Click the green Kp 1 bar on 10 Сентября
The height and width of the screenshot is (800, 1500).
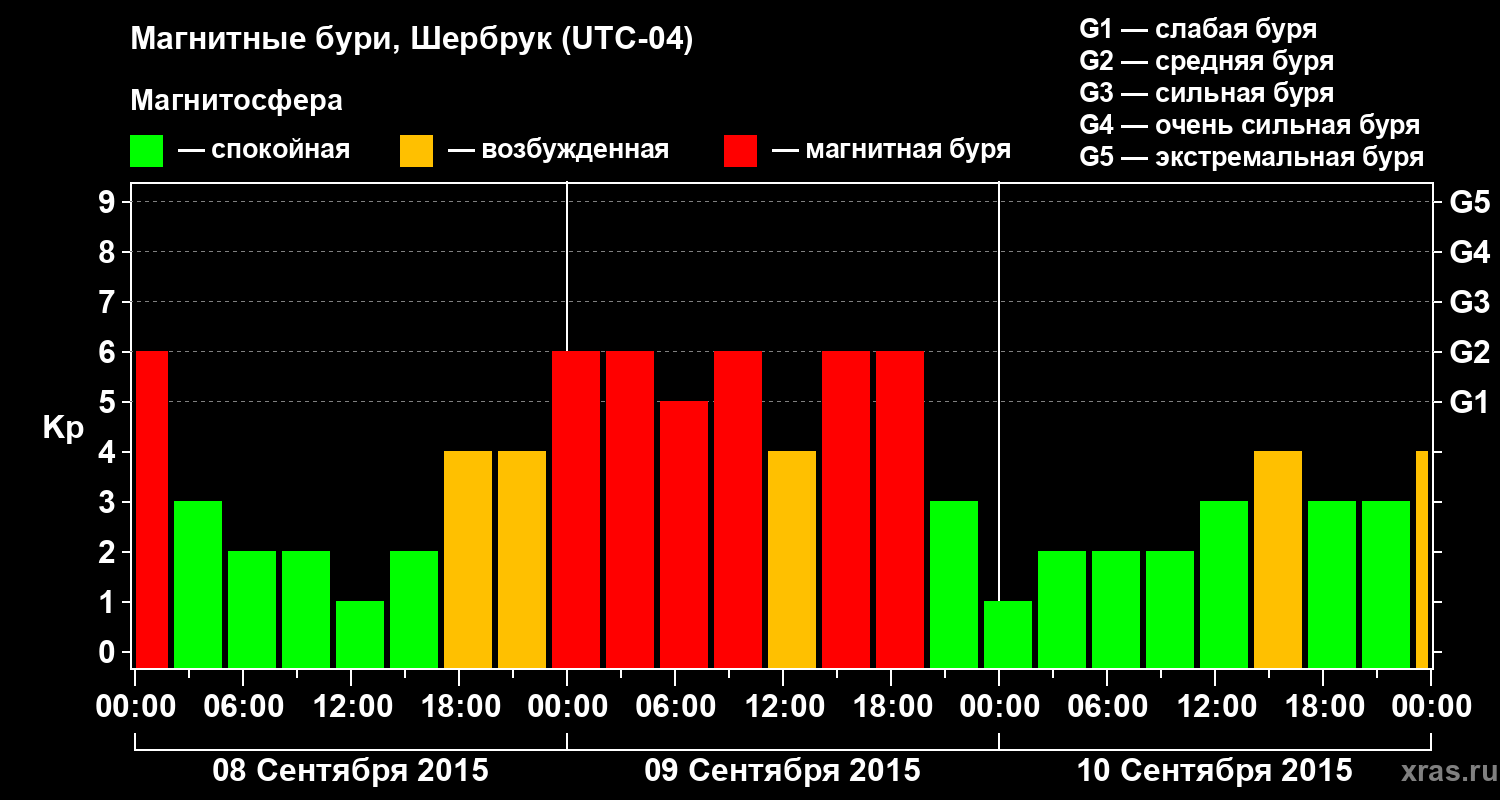tap(1008, 634)
